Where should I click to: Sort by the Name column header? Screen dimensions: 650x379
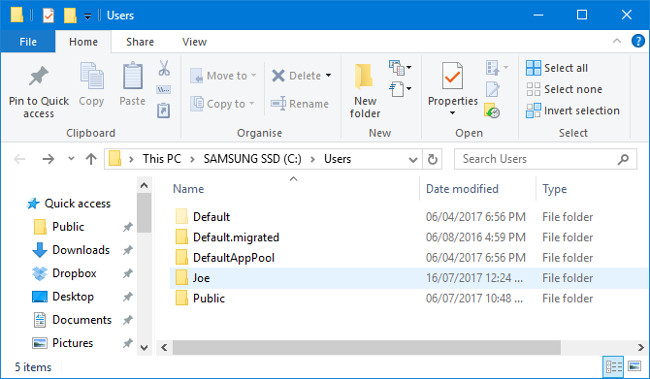point(188,189)
